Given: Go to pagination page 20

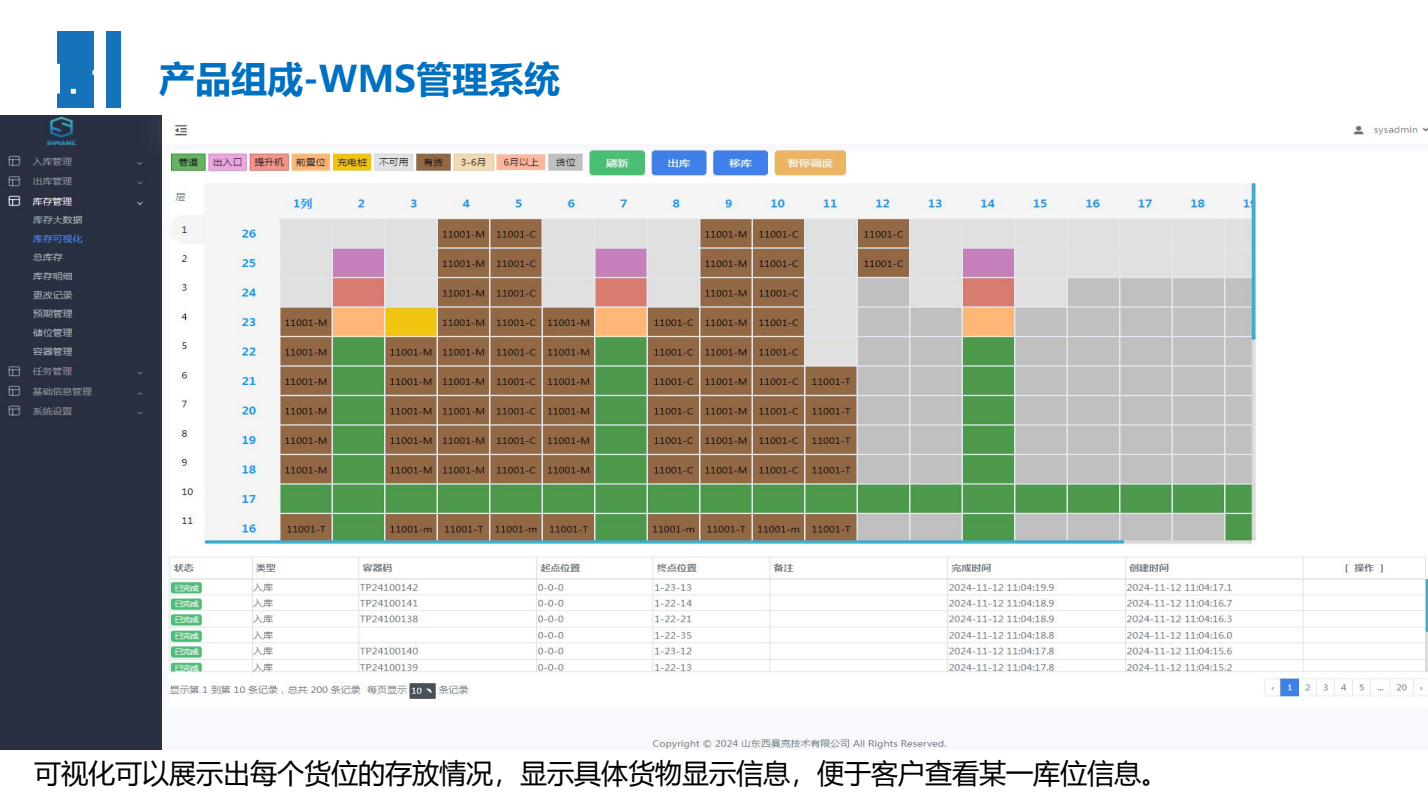Looking at the screenshot, I should pyautogui.click(x=1402, y=688).
